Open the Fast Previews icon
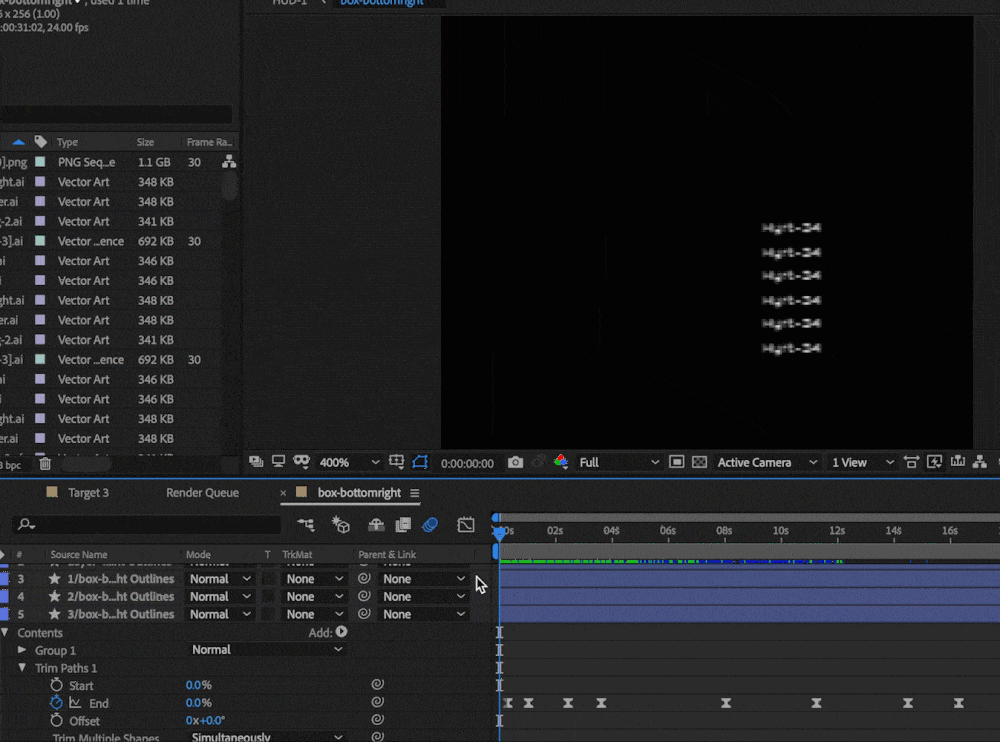 934,462
